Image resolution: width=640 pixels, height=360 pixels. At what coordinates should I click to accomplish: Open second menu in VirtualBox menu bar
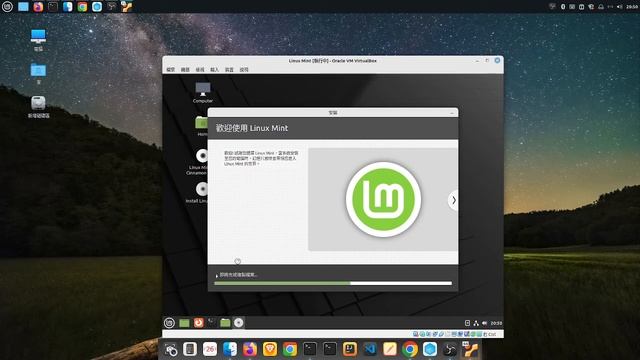[185, 70]
